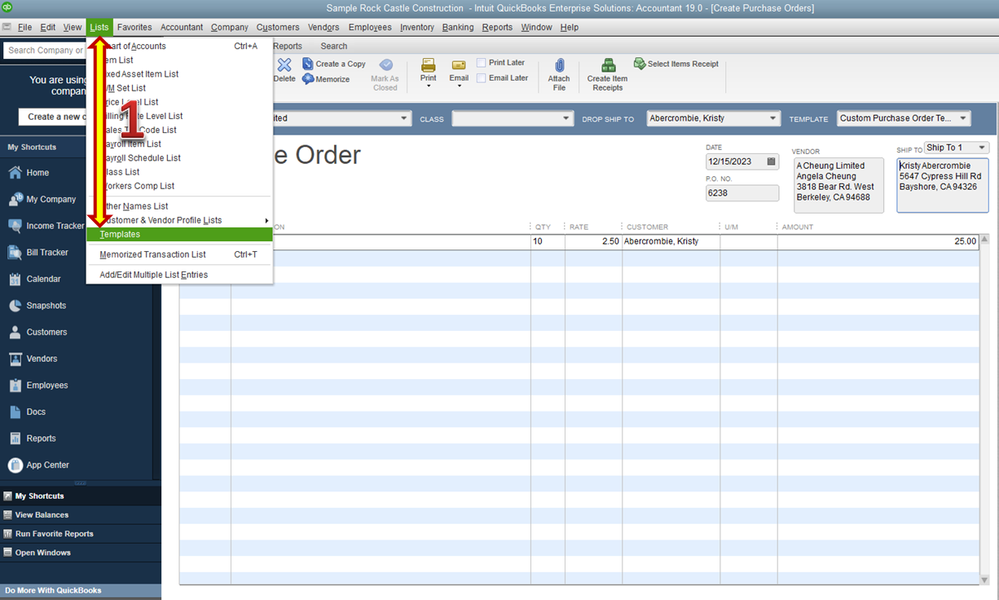The image size is (999, 600).
Task: Enable the Email Later checkbox
Action: click(481, 78)
